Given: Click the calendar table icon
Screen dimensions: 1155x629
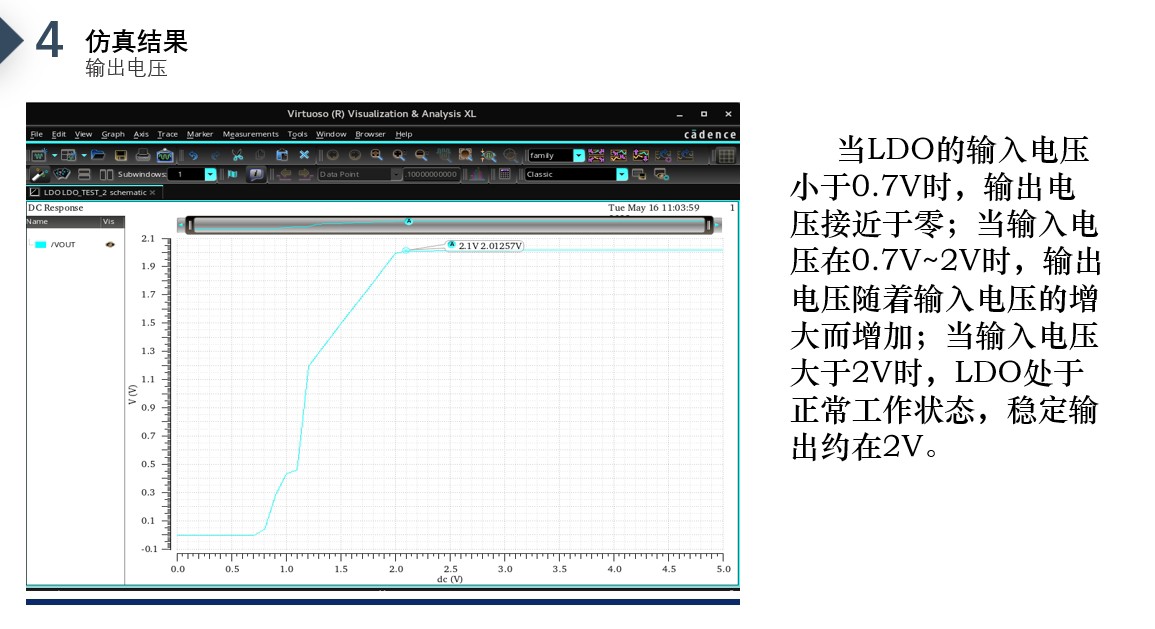Looking at the screenshot, I should pyautogui.click(x=505, y=174).
